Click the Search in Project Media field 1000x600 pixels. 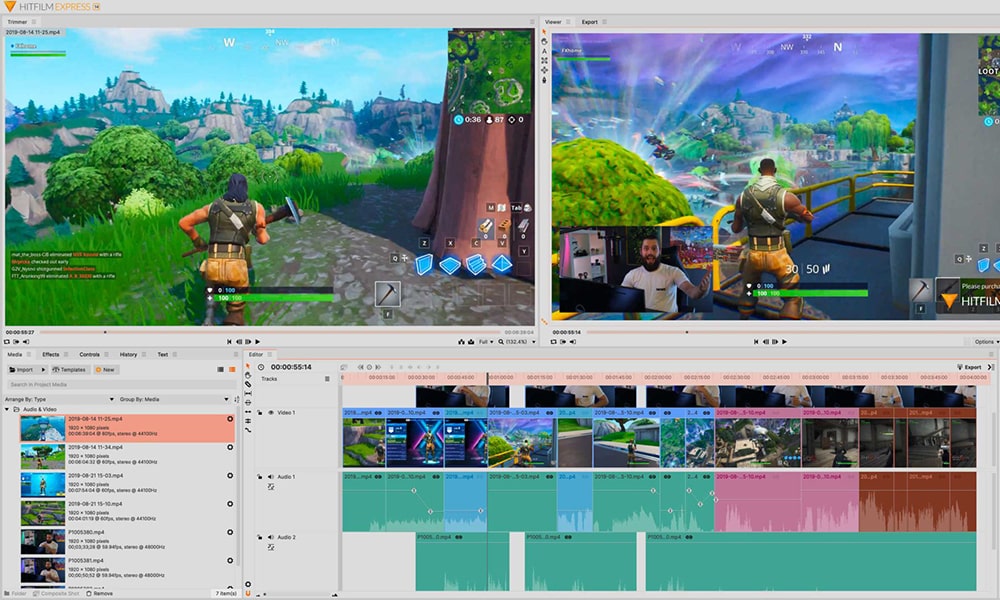tap(121, 384)
